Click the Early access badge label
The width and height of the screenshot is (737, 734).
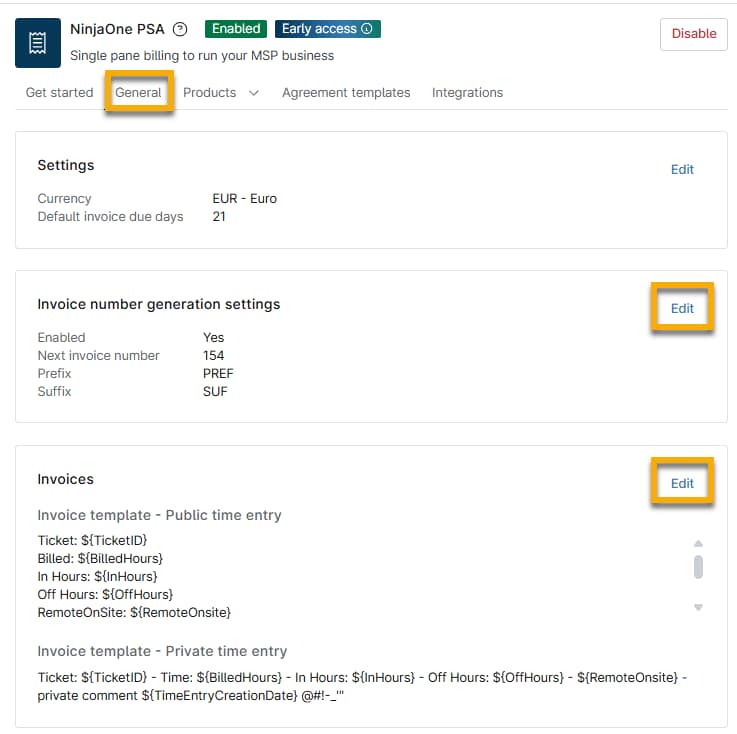(x=319, y=29)
